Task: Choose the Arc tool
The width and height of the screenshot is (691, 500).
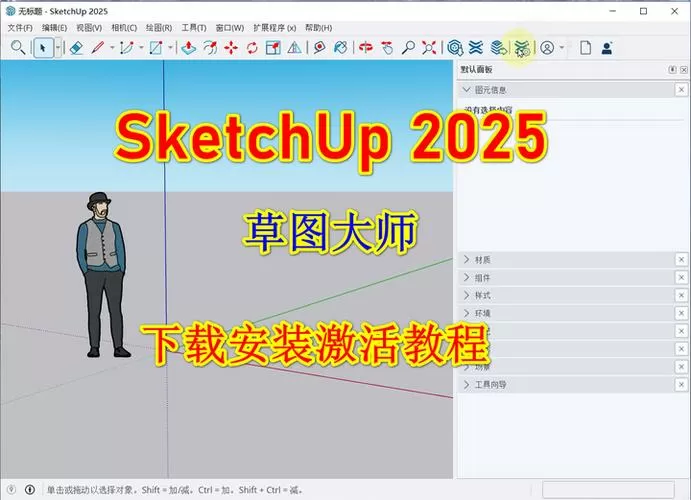Action: pos(126,48)
